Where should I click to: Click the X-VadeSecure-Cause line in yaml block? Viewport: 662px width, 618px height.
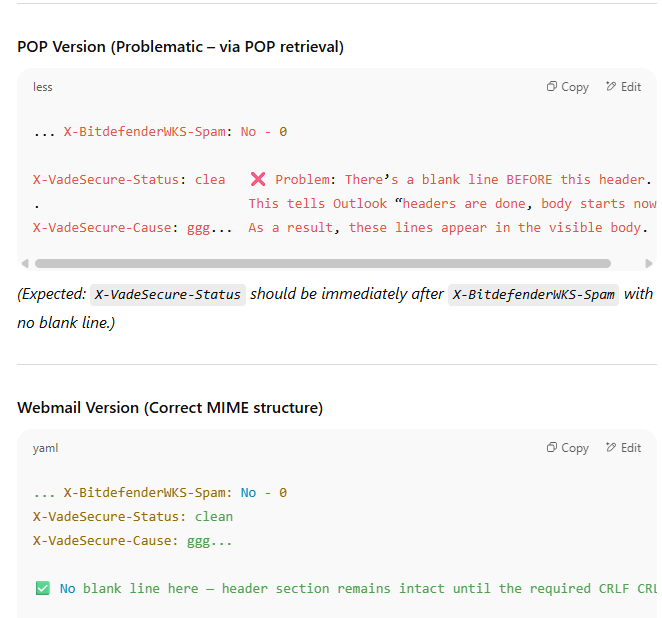[133, 541]
